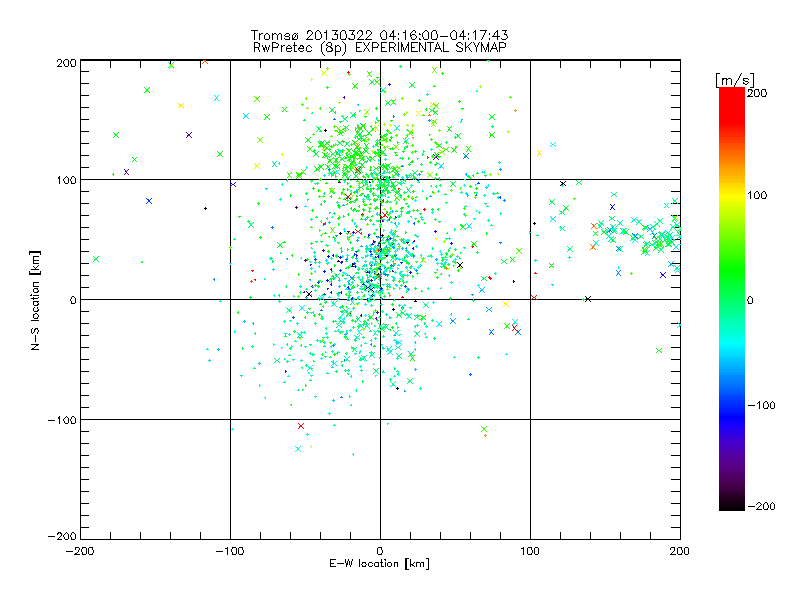Click the red region of the velocity colorbar
The height and width of the screenshot is (600, 800).
tap(732, 105)
